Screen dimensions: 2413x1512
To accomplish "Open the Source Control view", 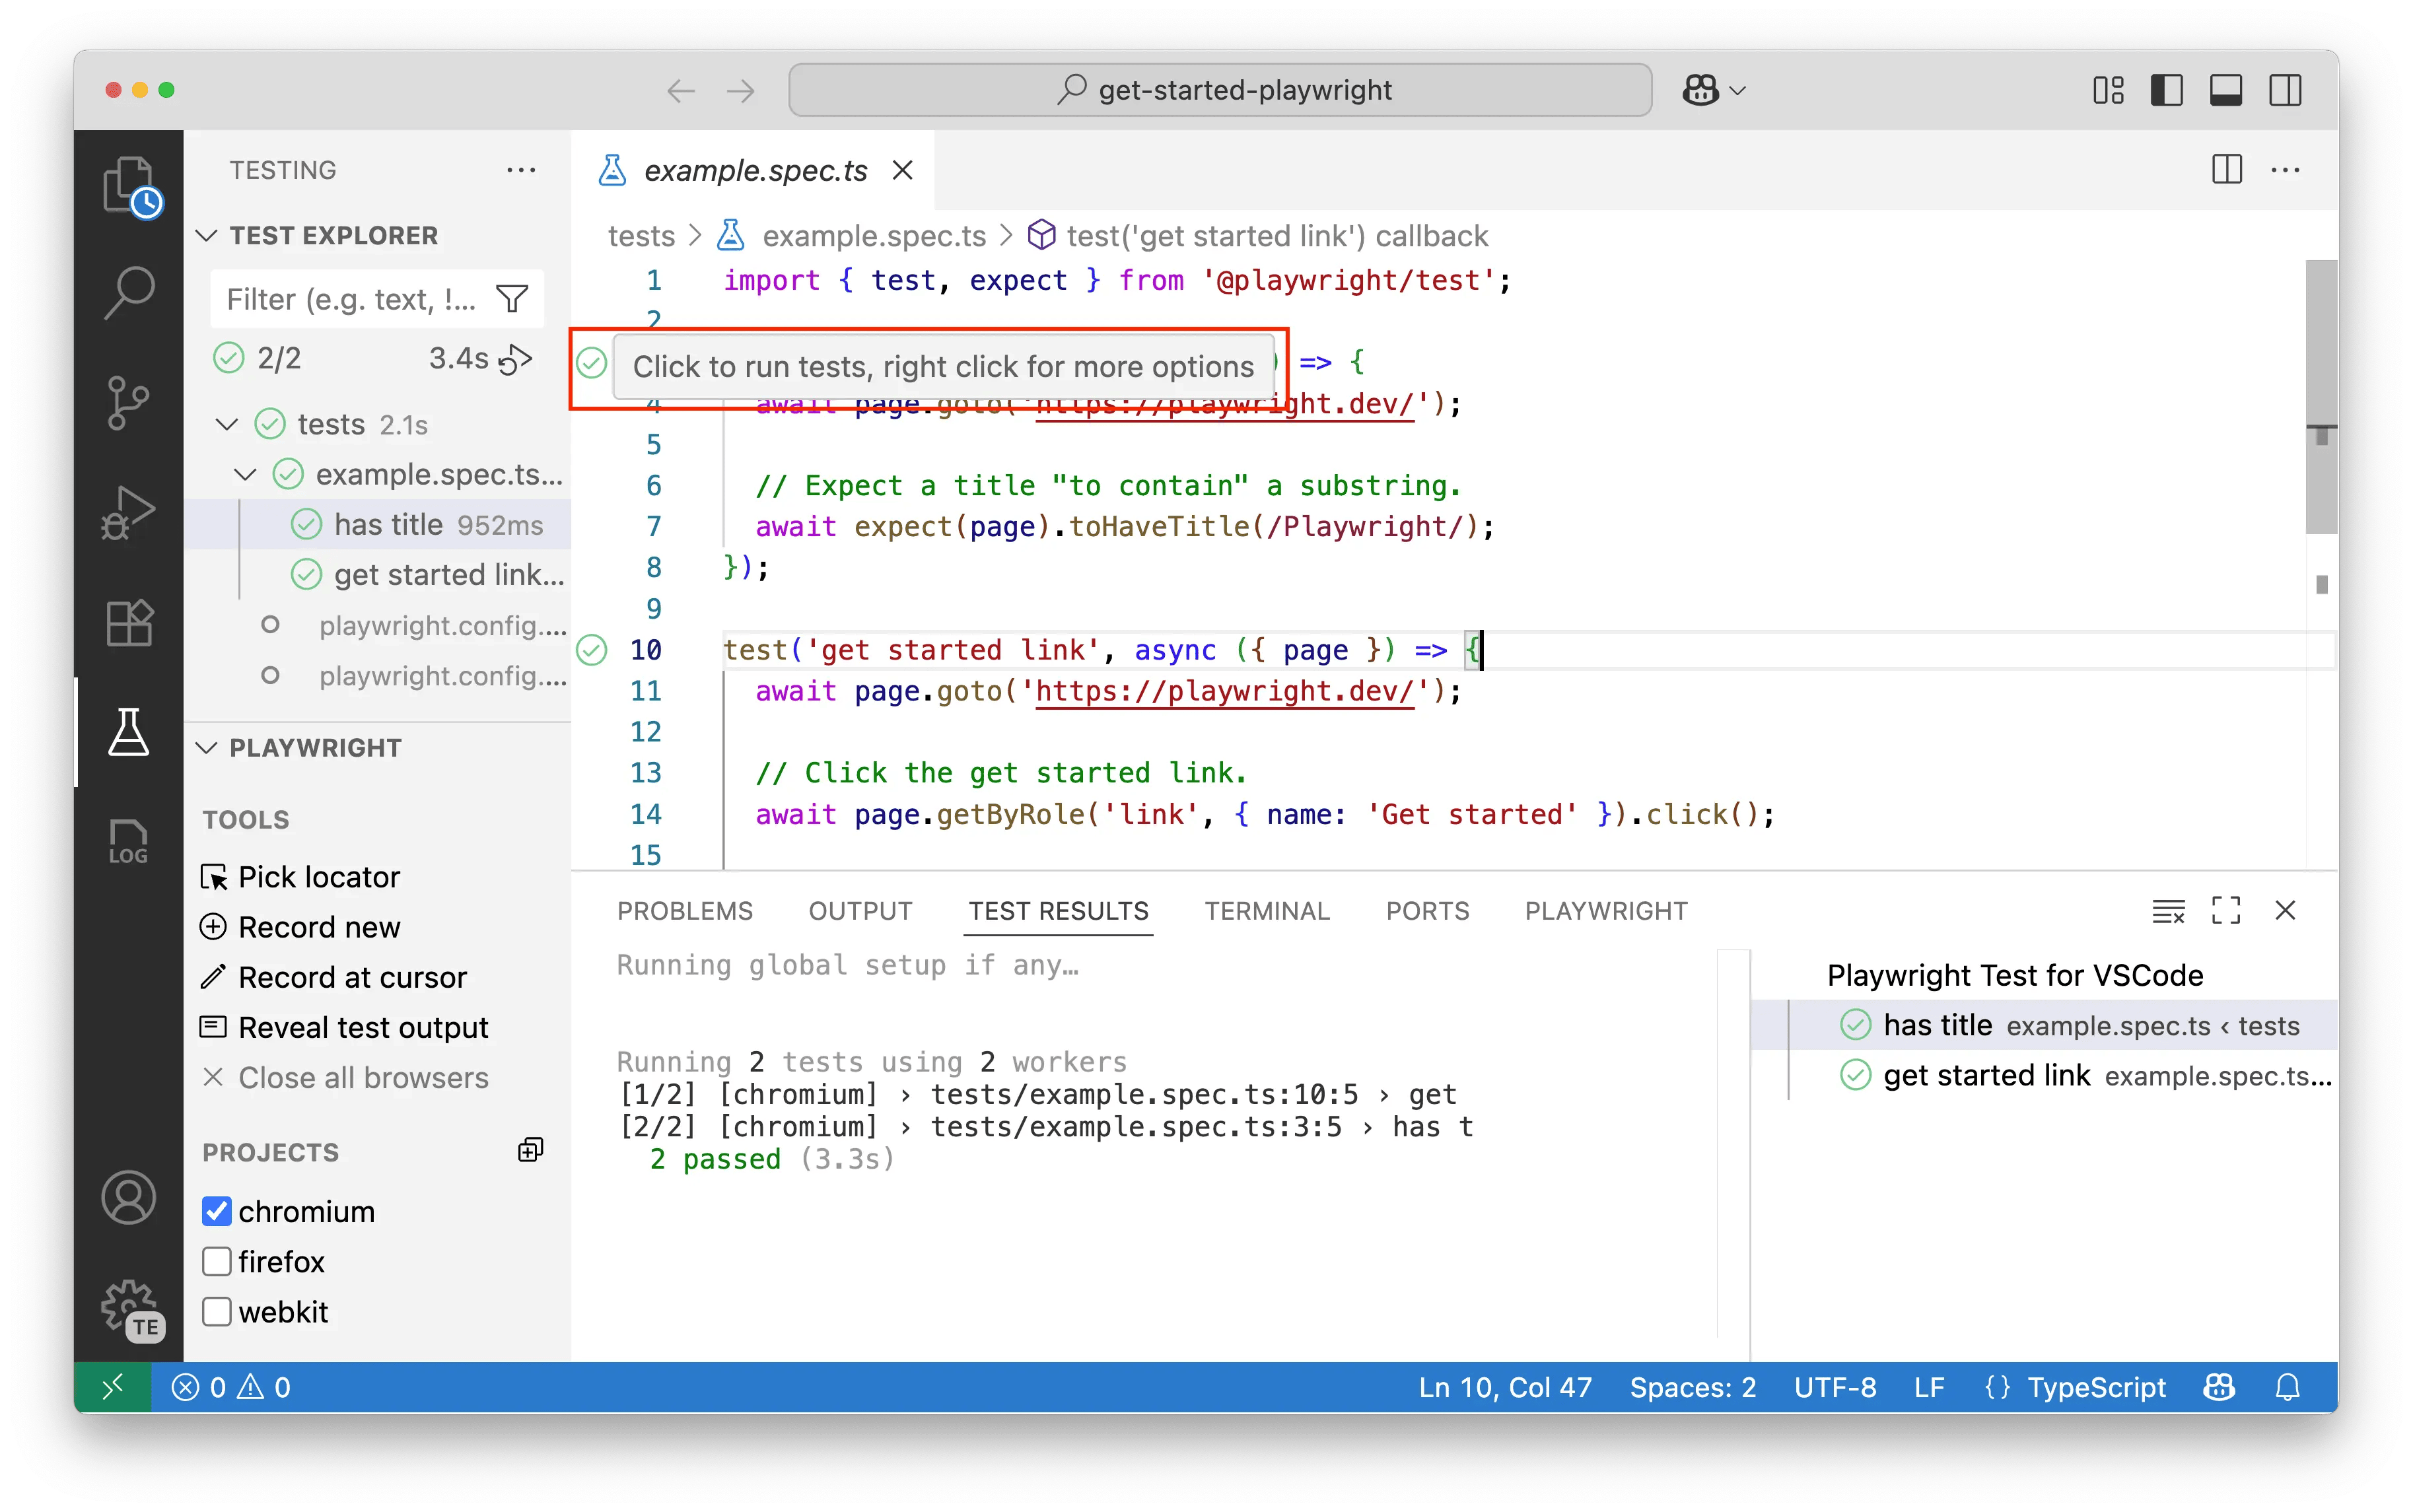I will [x=128, y=402].
